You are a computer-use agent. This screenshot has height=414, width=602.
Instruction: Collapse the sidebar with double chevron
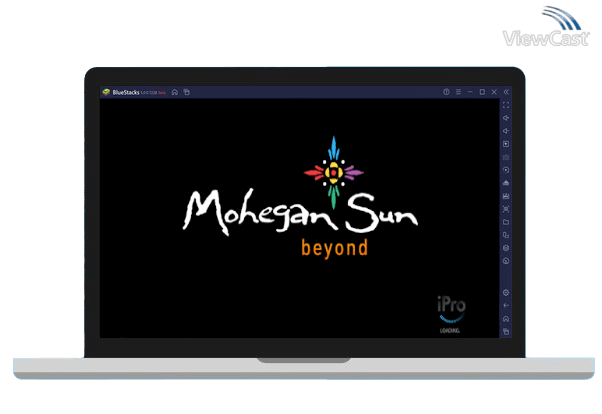pyautogui.click(x=506, y=92)
